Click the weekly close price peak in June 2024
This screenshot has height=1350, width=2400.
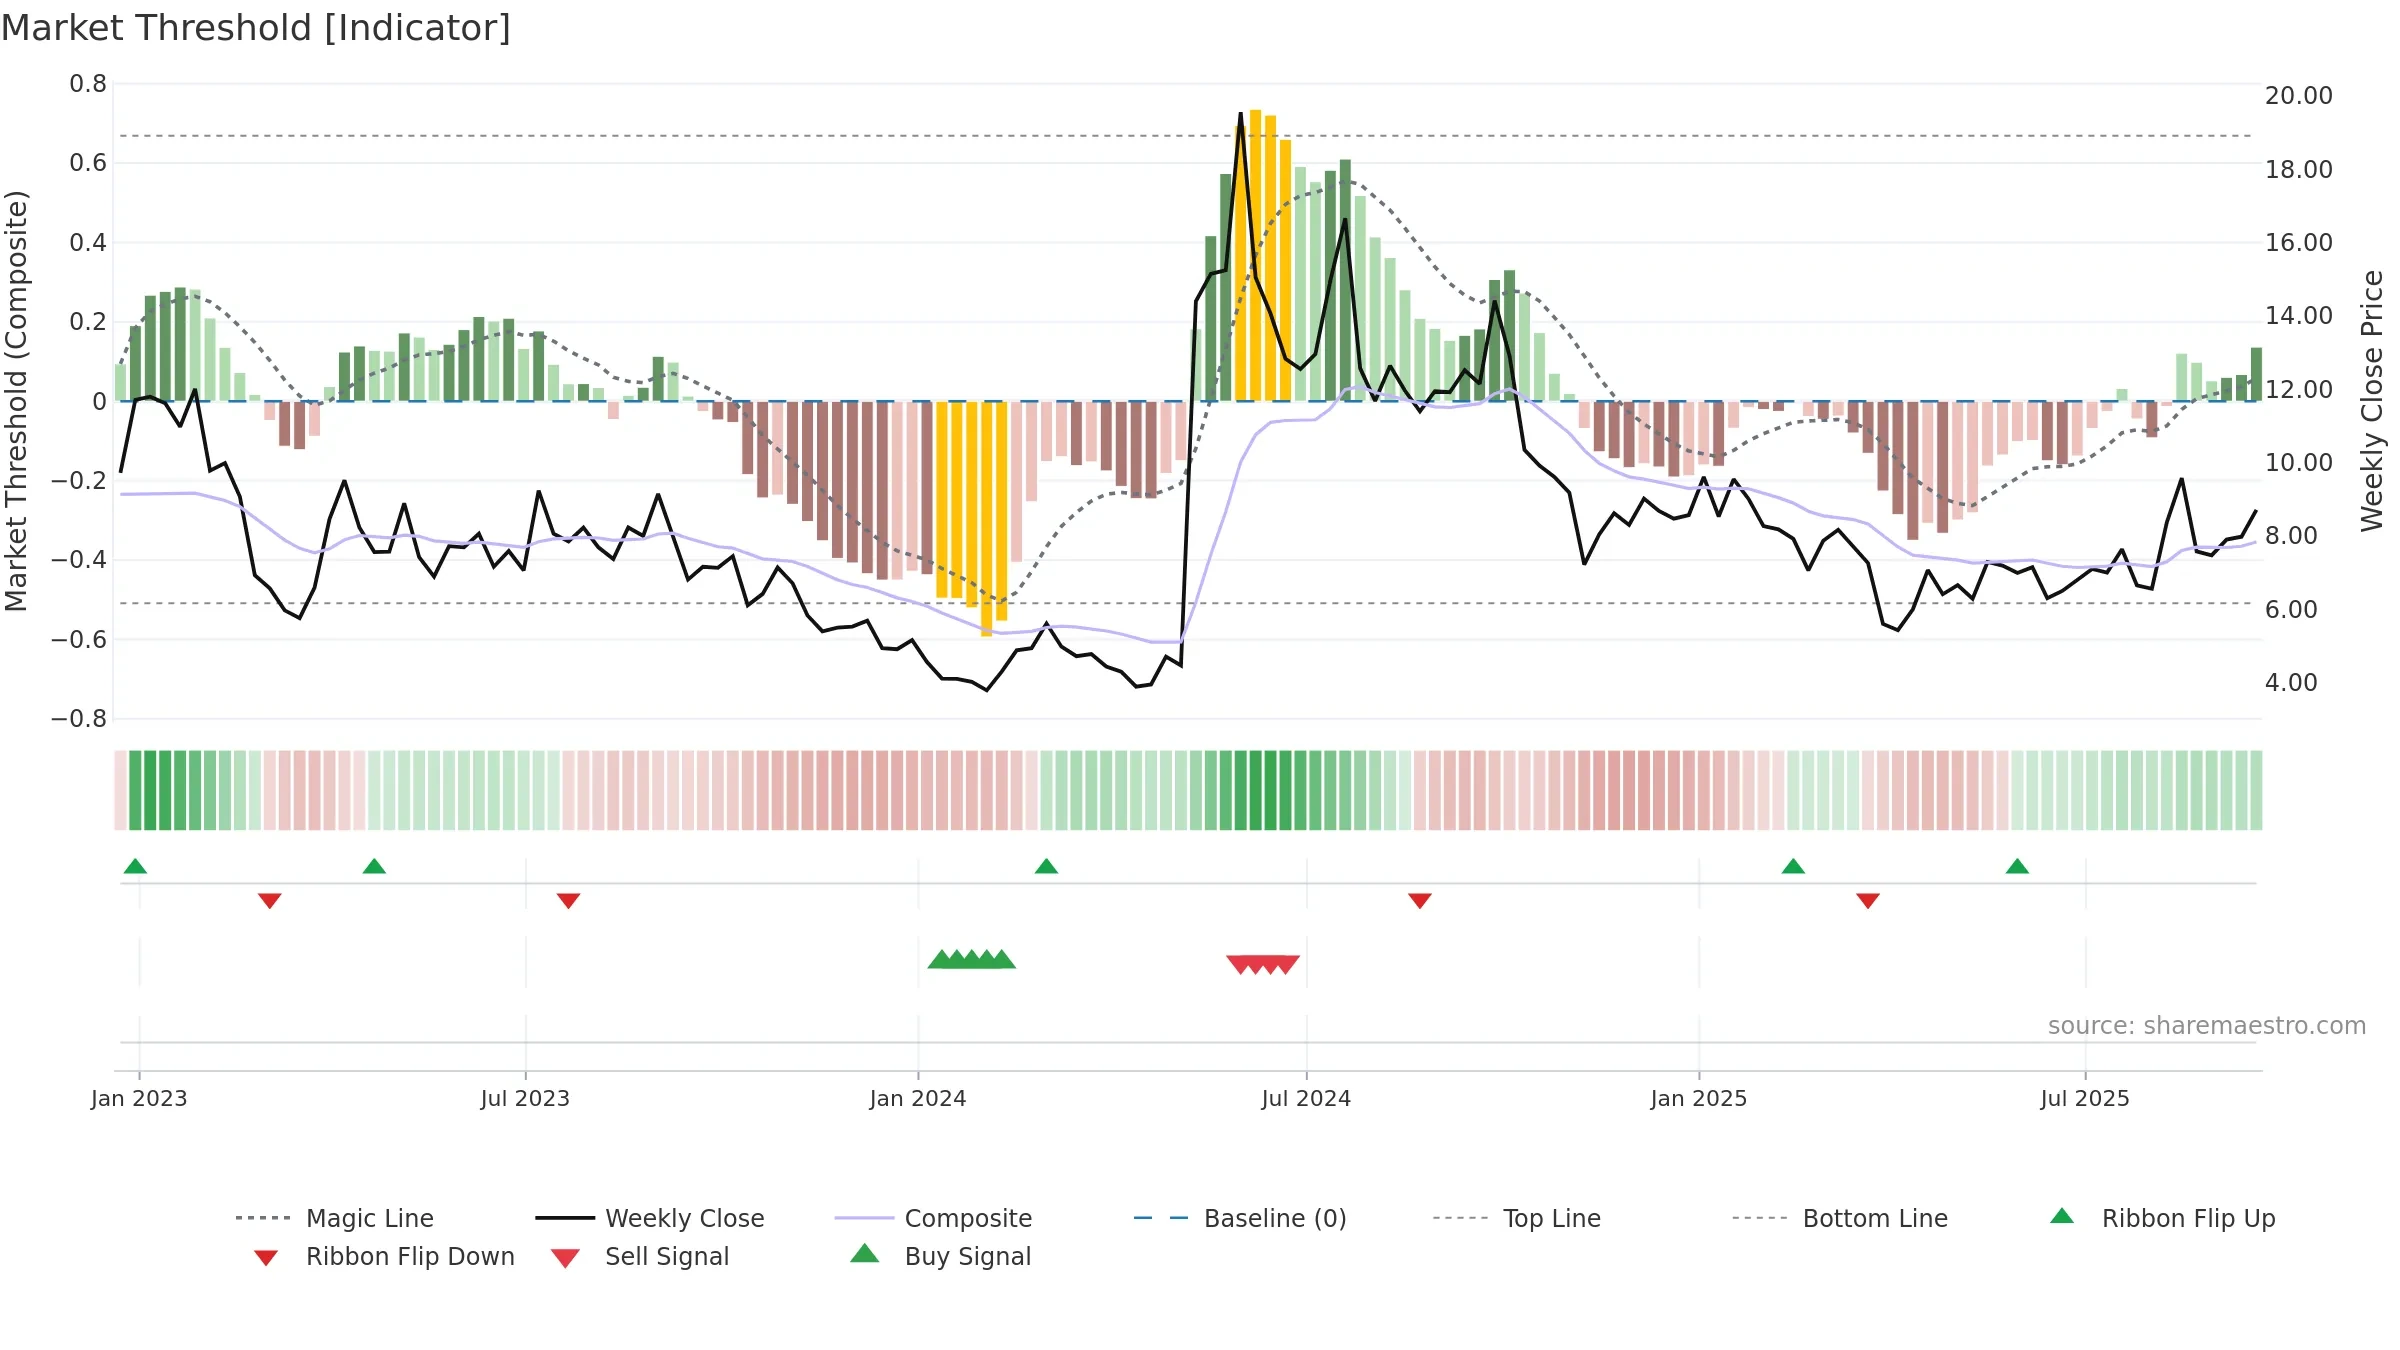tap(1241, 113)
